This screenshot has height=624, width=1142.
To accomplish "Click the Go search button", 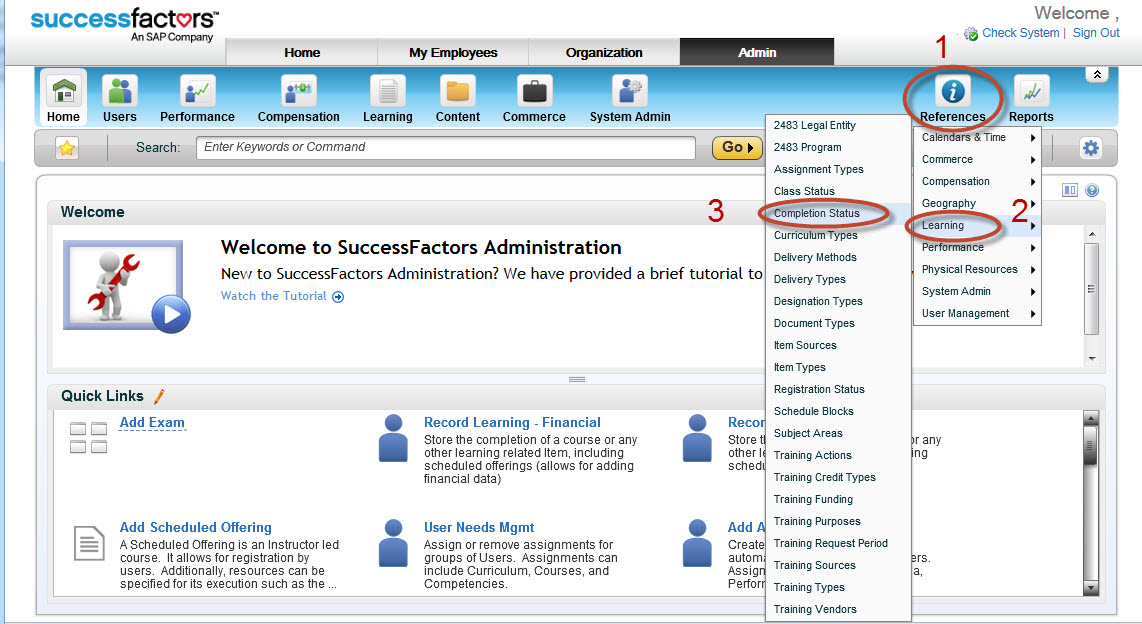I will coord(737,148).
